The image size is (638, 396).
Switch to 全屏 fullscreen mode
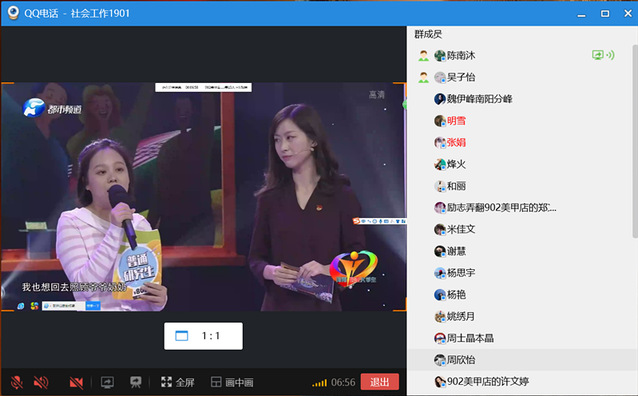(x=177, y=382)
